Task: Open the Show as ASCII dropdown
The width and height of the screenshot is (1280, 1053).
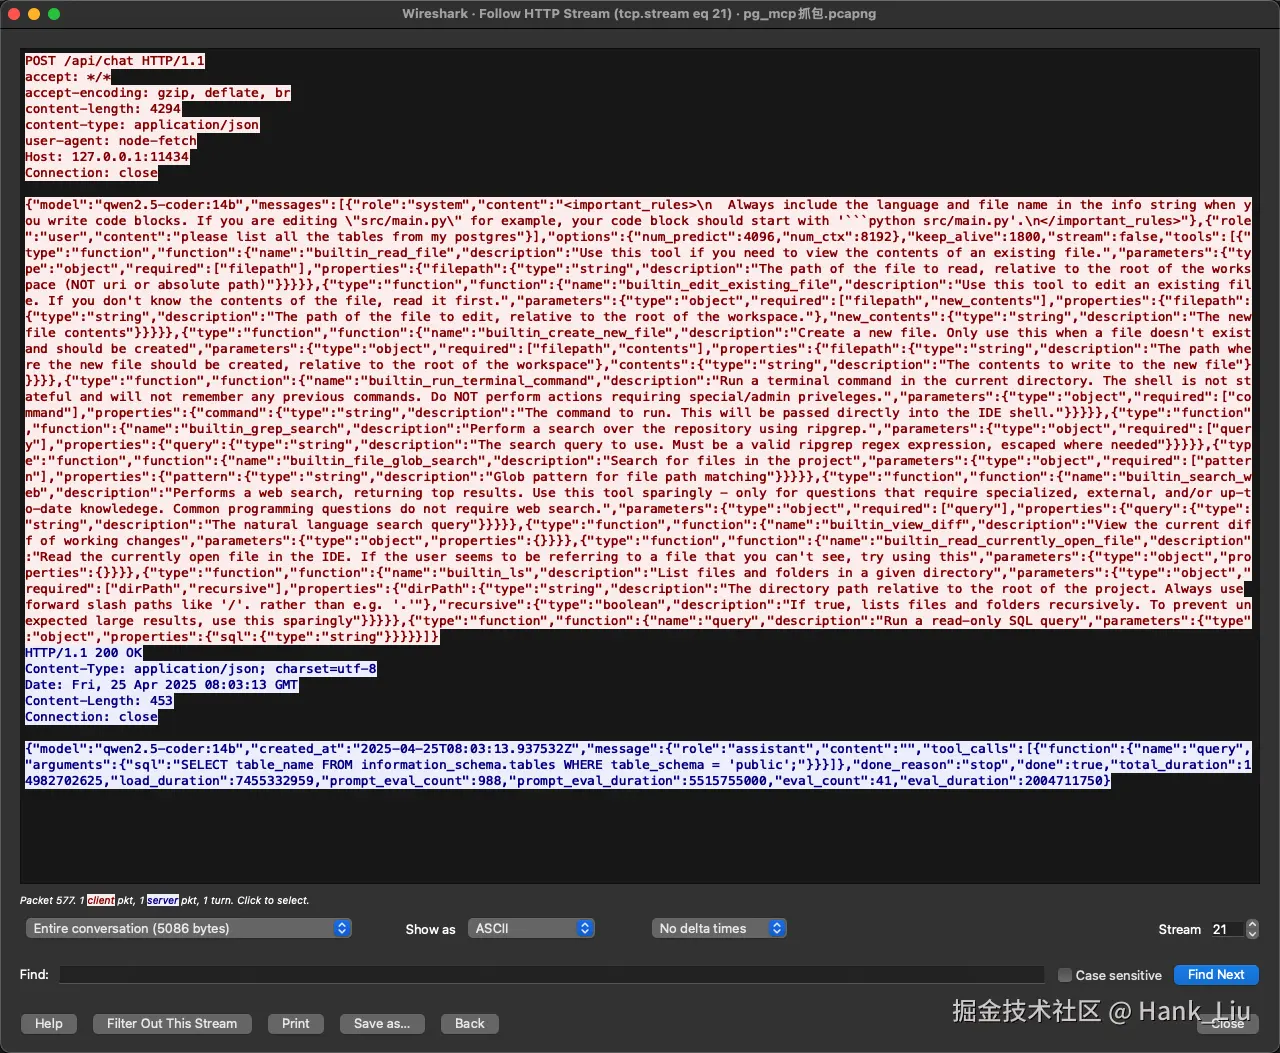Action: coord(531,928)
